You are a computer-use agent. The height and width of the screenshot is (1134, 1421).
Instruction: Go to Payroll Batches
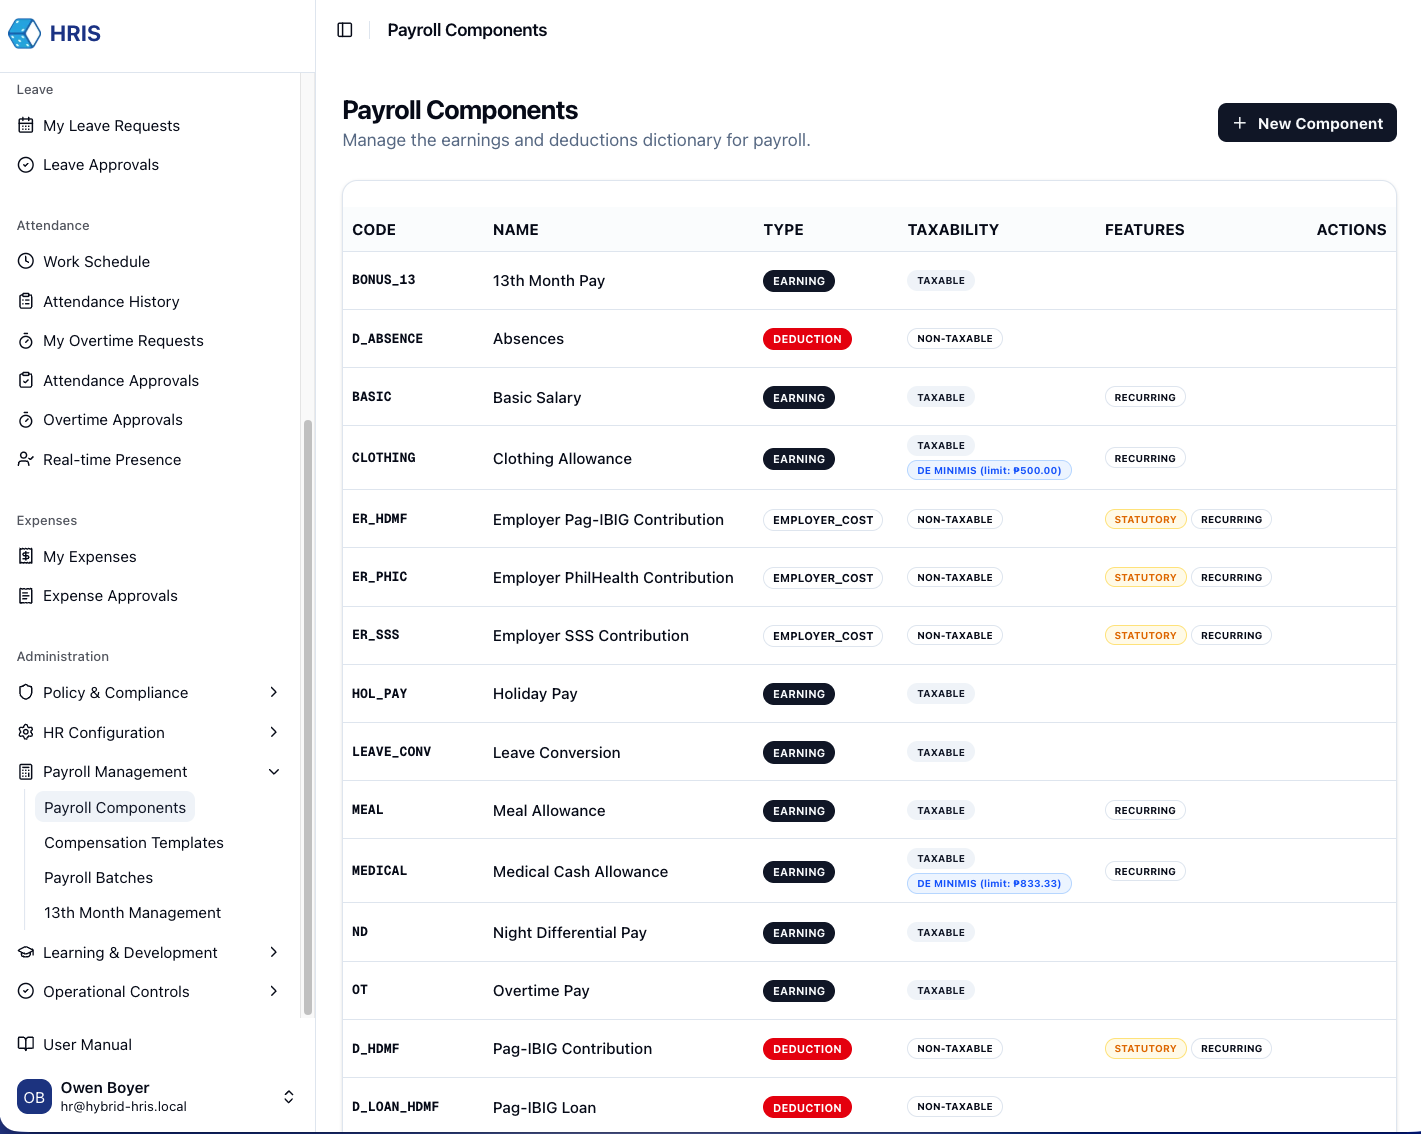[99, 878]
